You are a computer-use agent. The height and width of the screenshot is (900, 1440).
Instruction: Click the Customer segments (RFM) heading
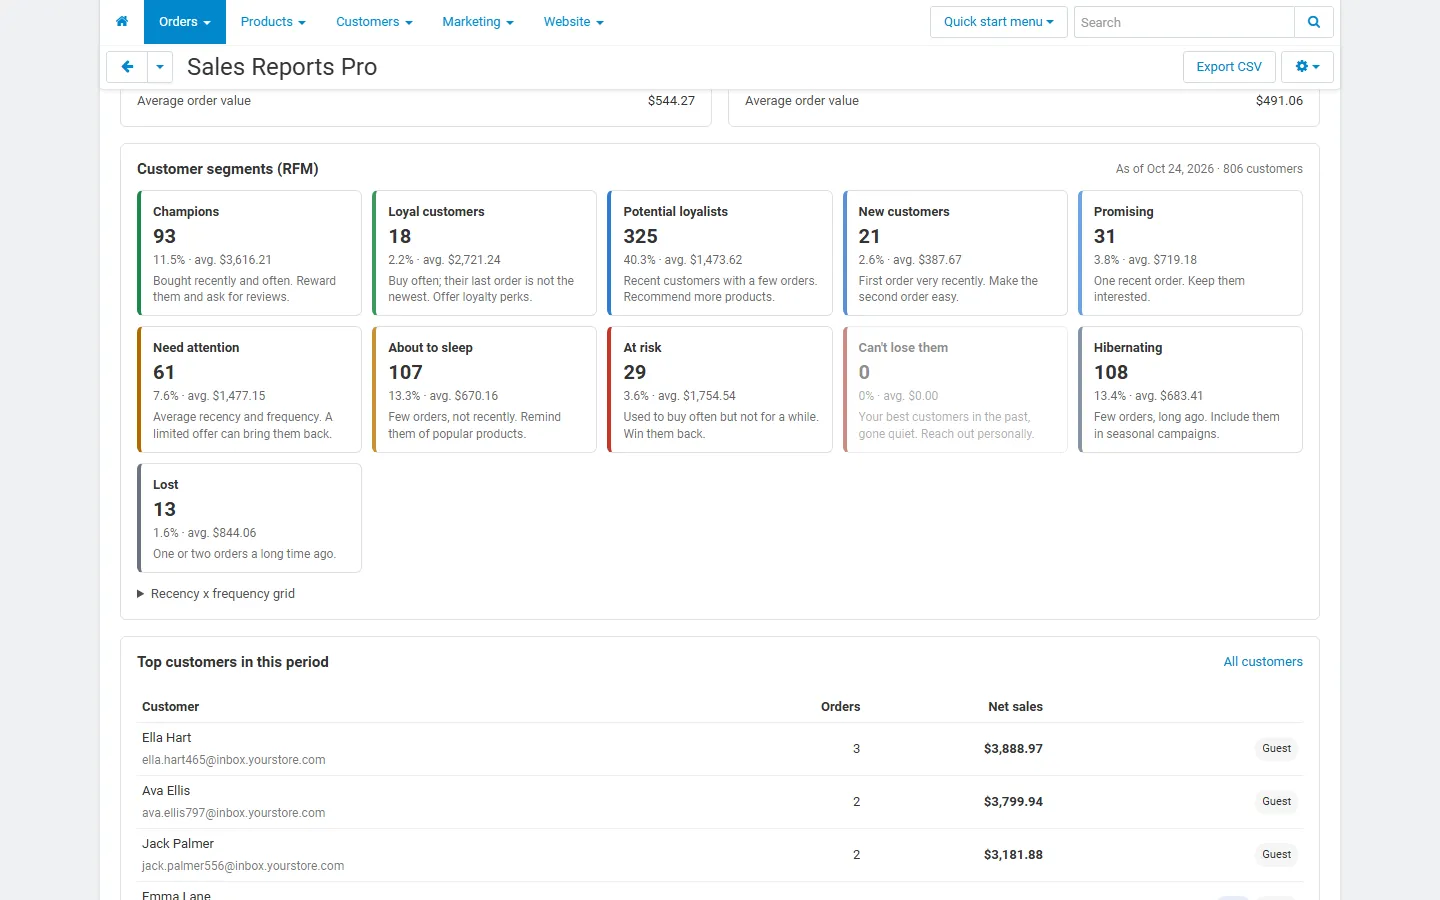pyautogui.click(x=228, y=169)
